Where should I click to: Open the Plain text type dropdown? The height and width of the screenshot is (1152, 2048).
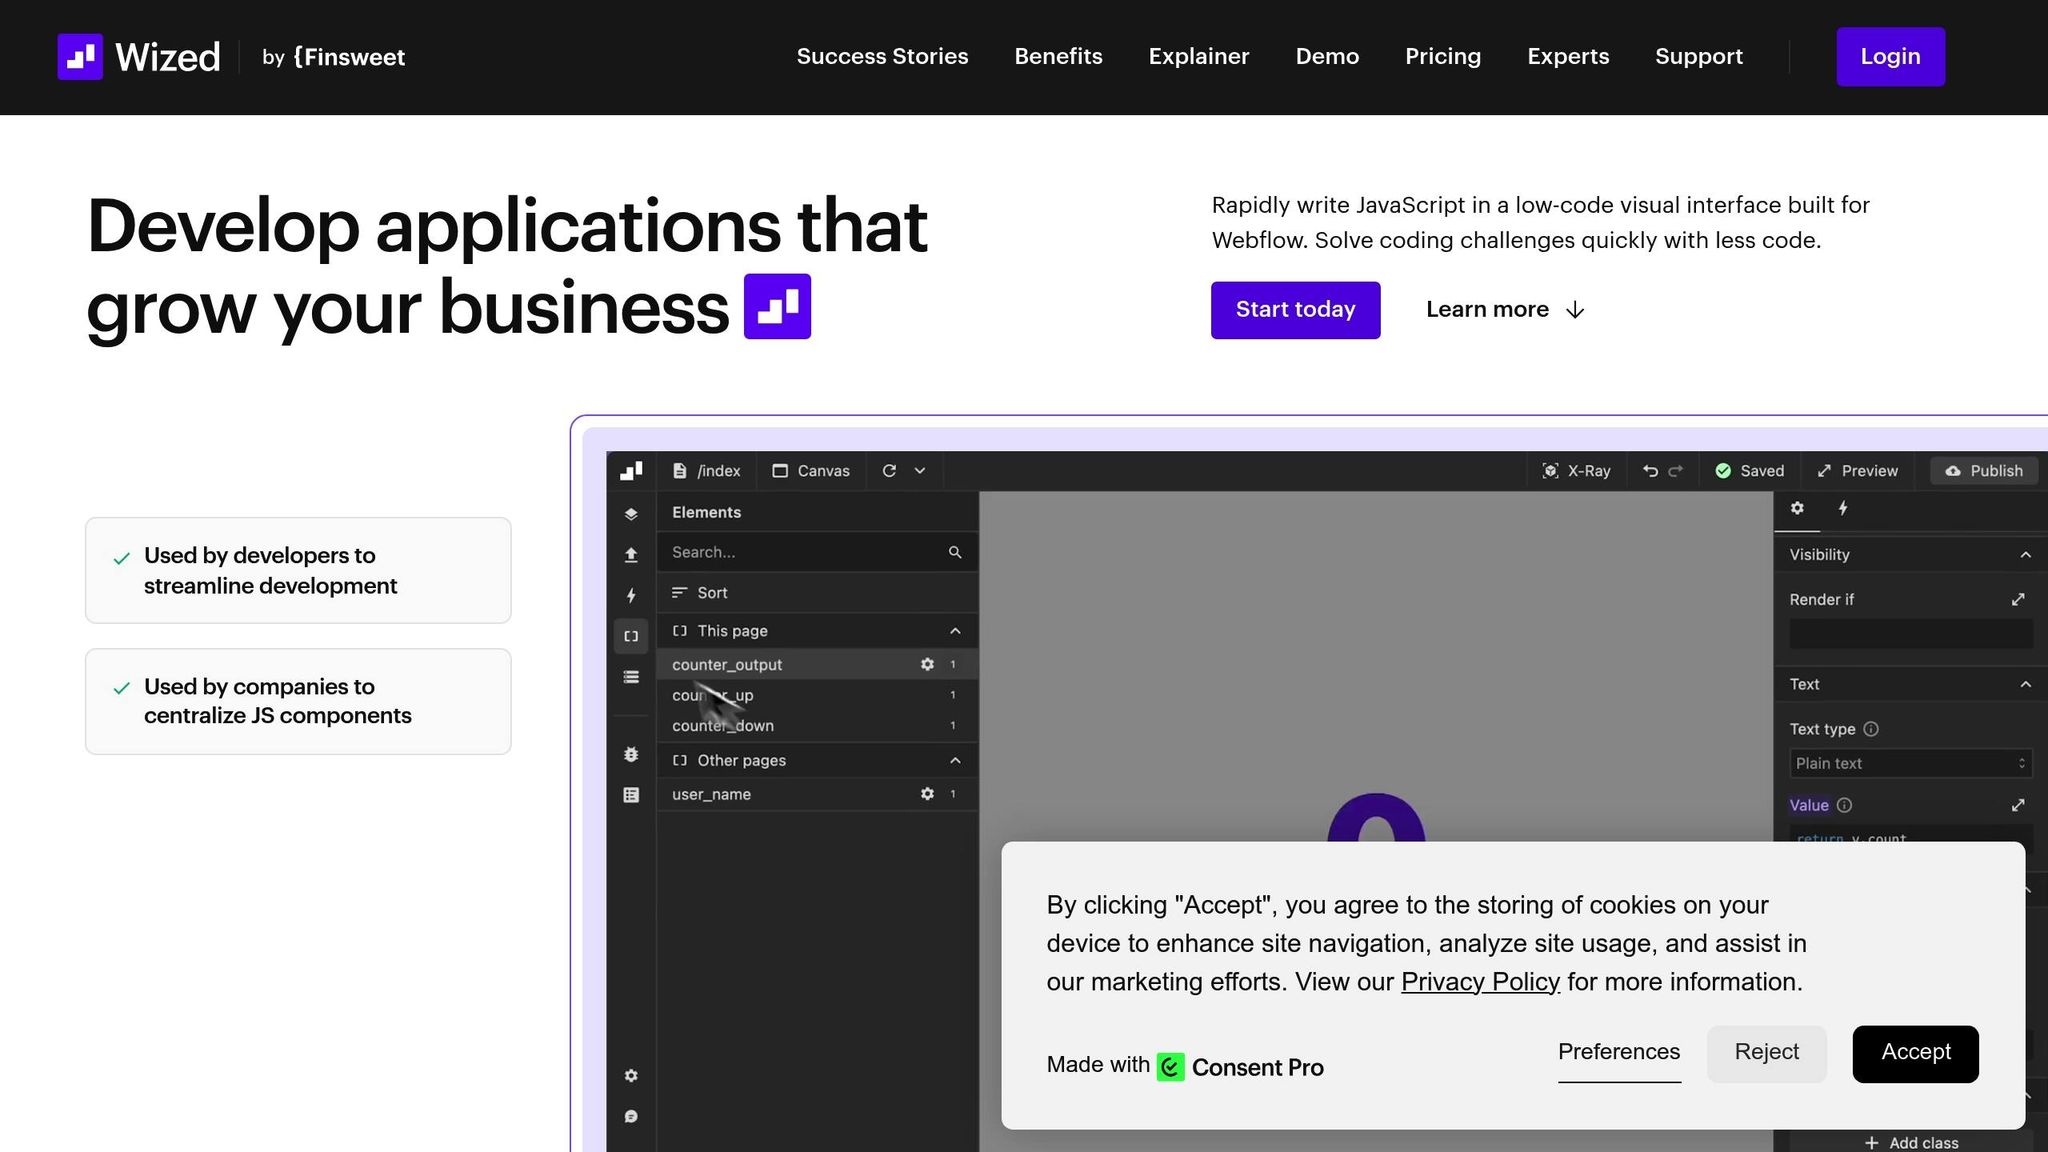1910,764
